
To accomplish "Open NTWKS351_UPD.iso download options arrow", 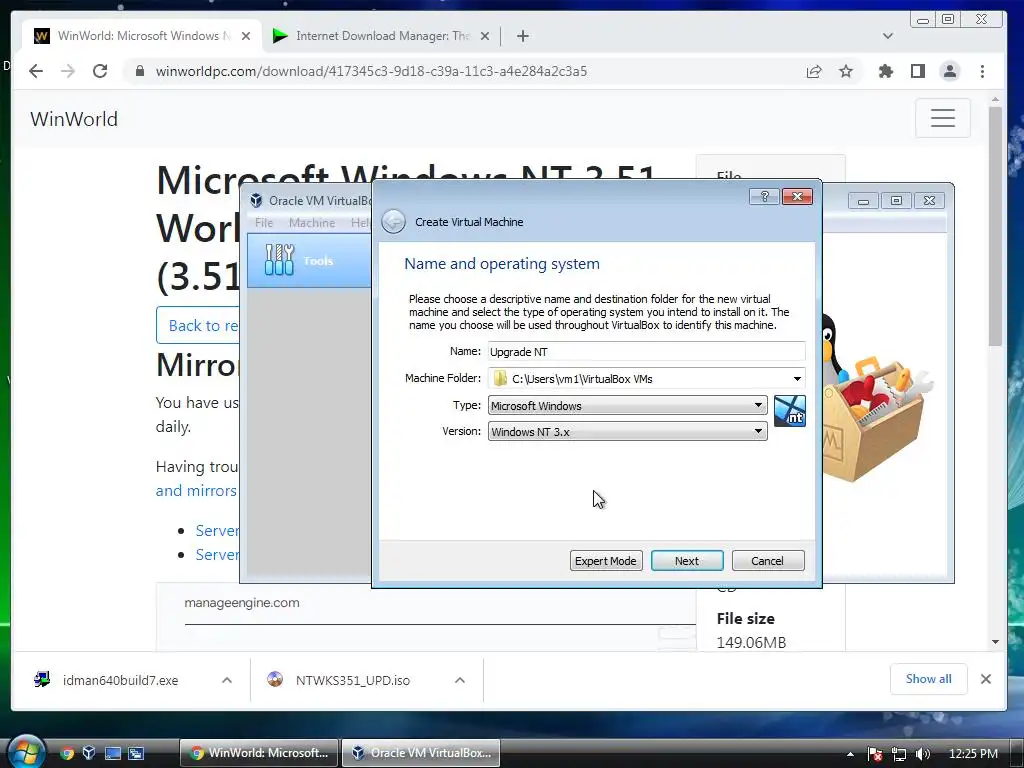I will (460, 680).
